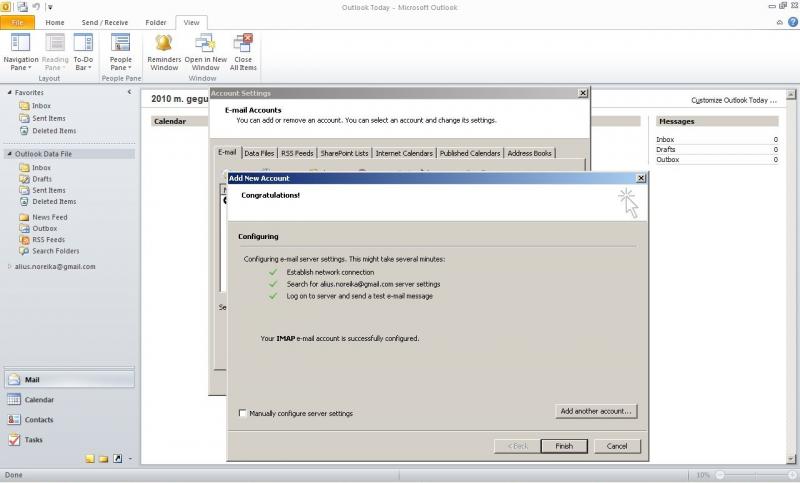Open the Reminders Window
Screen dimensions: 800x483
[x=164, y=52]
